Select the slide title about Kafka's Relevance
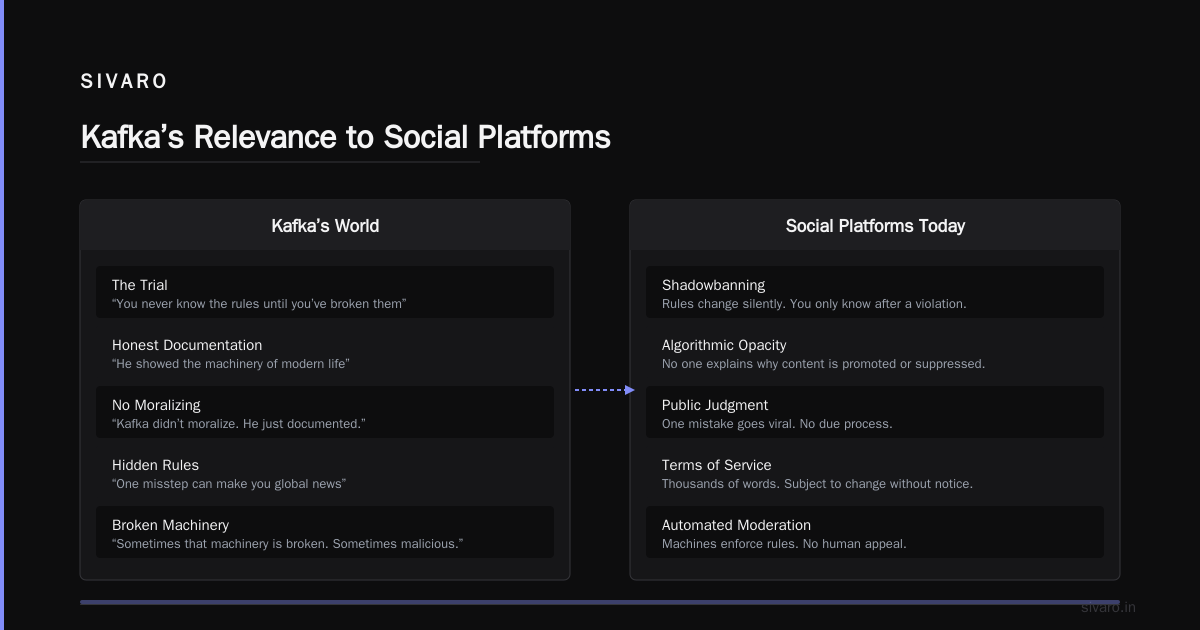Viewport: 1200px width, 630px height. [345, 137]
